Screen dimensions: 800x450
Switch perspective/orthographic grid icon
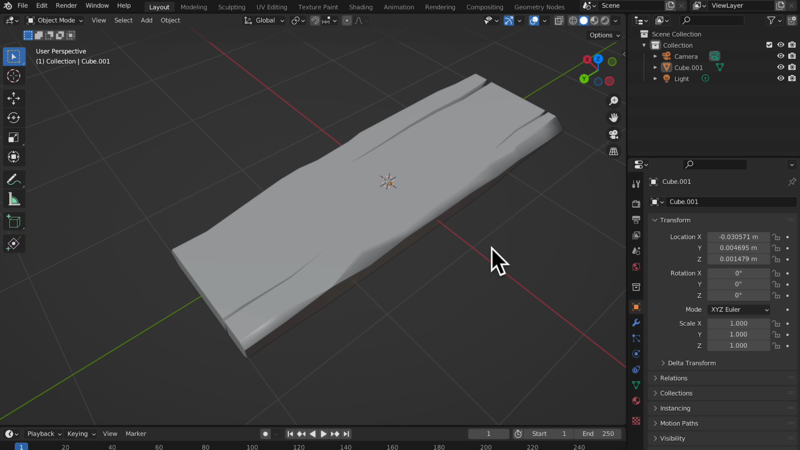click(x=613, y=152)
